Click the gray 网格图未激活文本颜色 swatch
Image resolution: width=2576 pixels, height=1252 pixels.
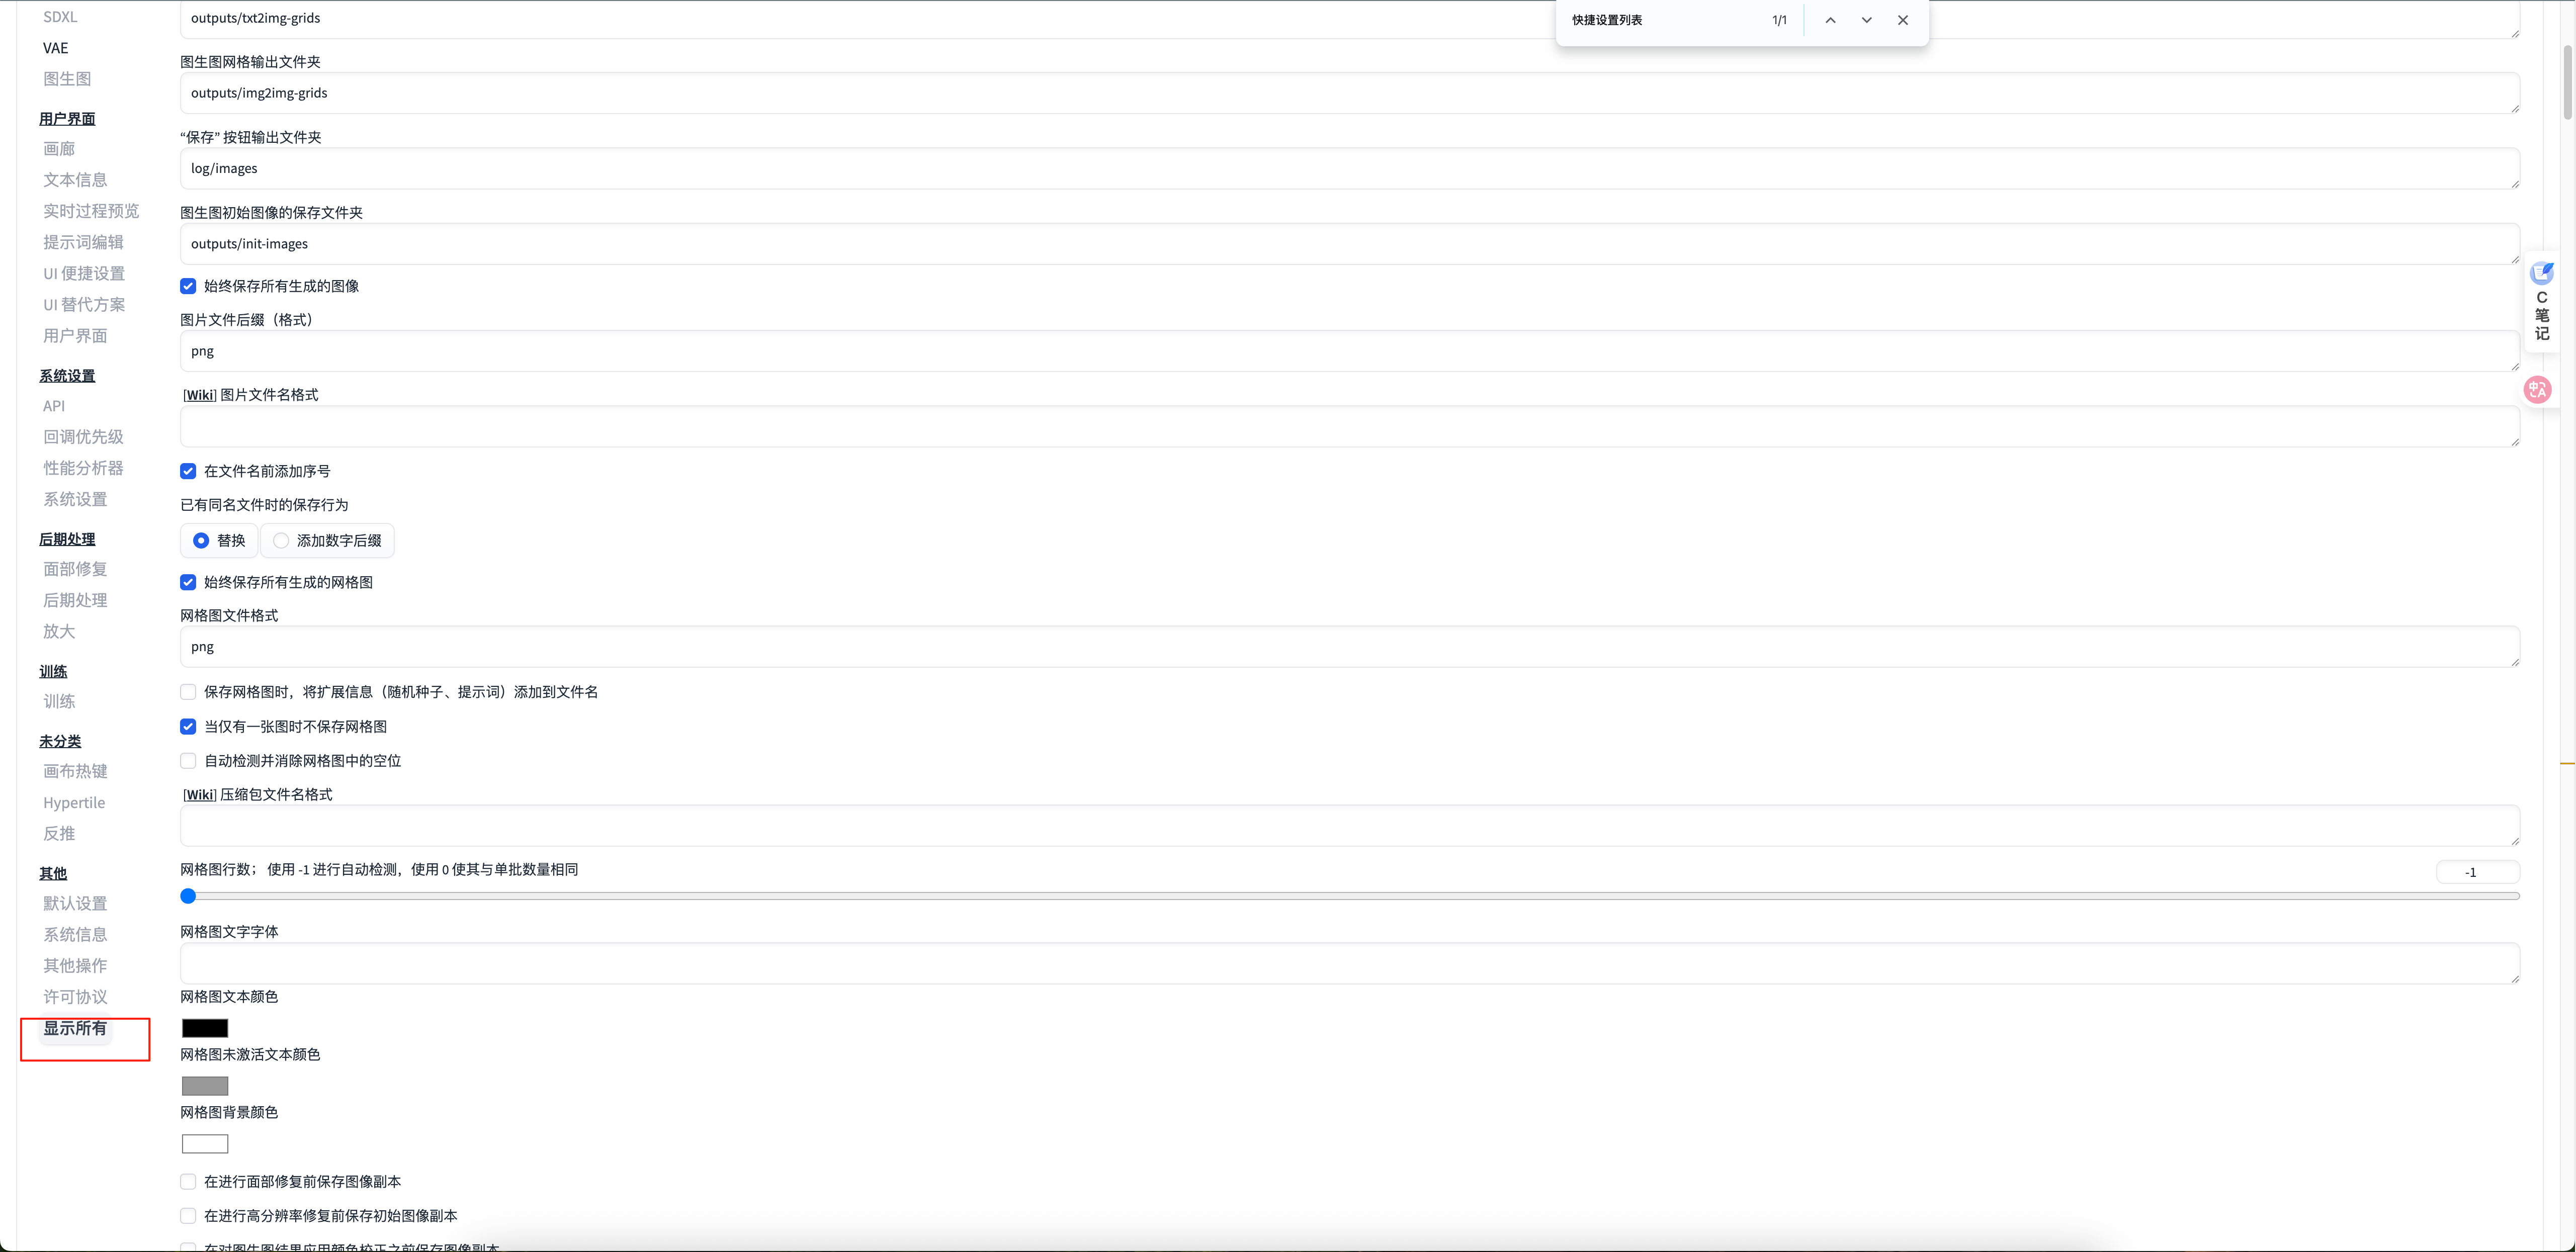click(x=205, y=1086)
